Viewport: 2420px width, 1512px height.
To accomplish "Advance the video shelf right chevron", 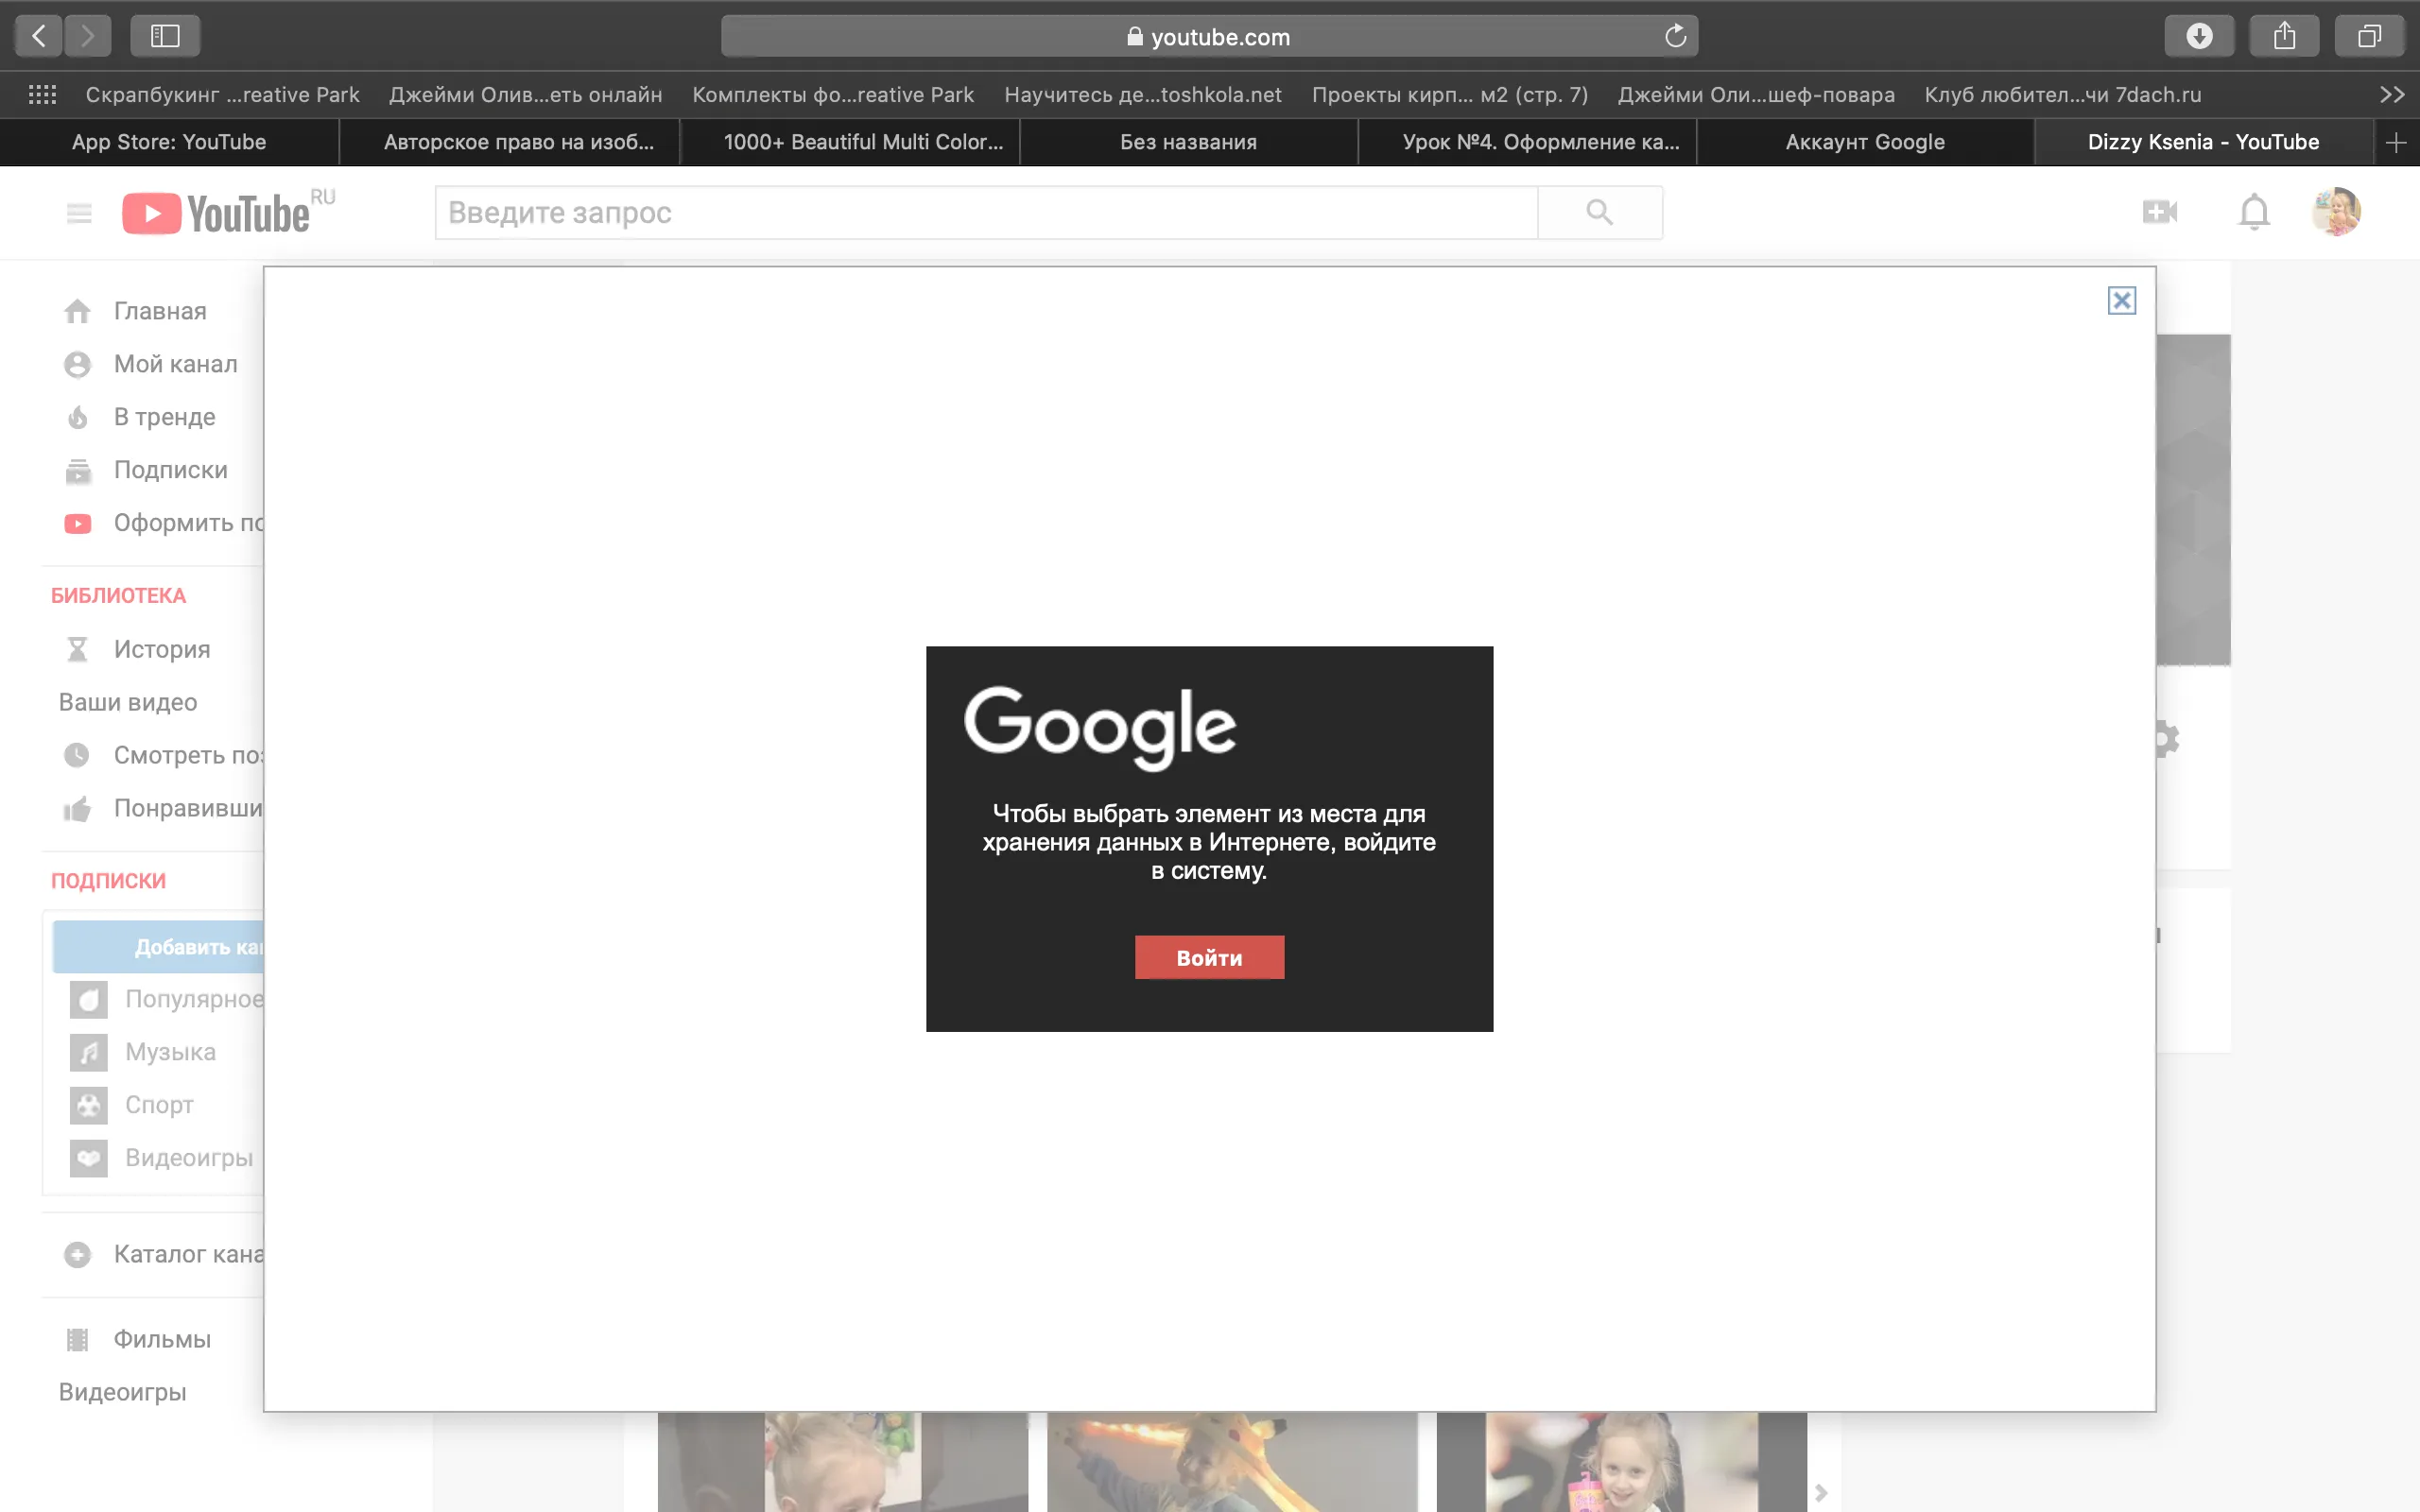I will pyautogui.click(x=1821, y=1492).
